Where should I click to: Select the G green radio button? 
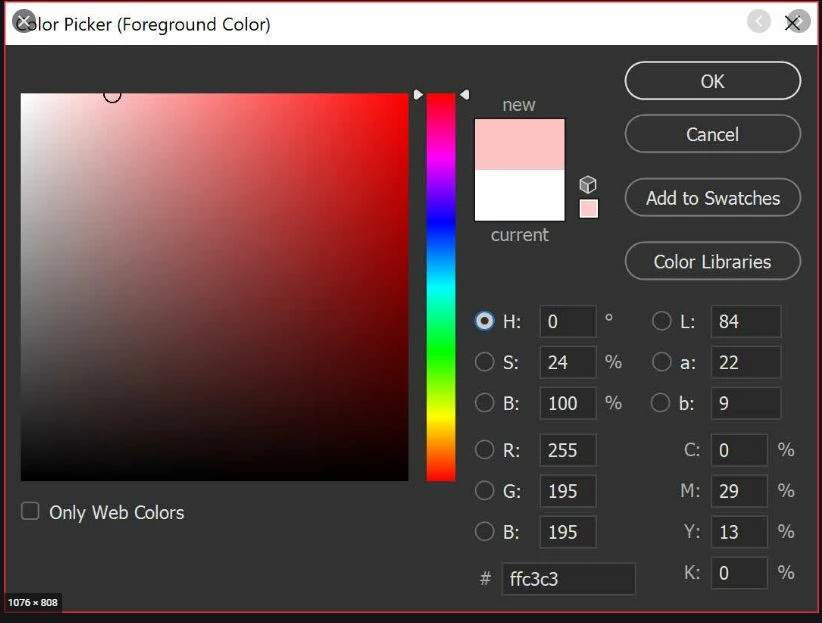pos(484,490)
